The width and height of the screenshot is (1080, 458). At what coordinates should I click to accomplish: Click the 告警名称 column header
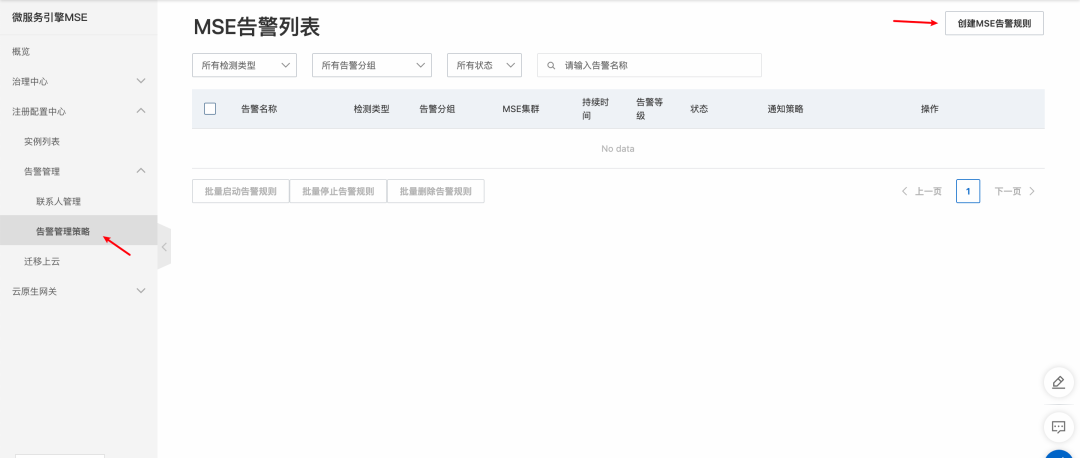[x=259, y=109]
